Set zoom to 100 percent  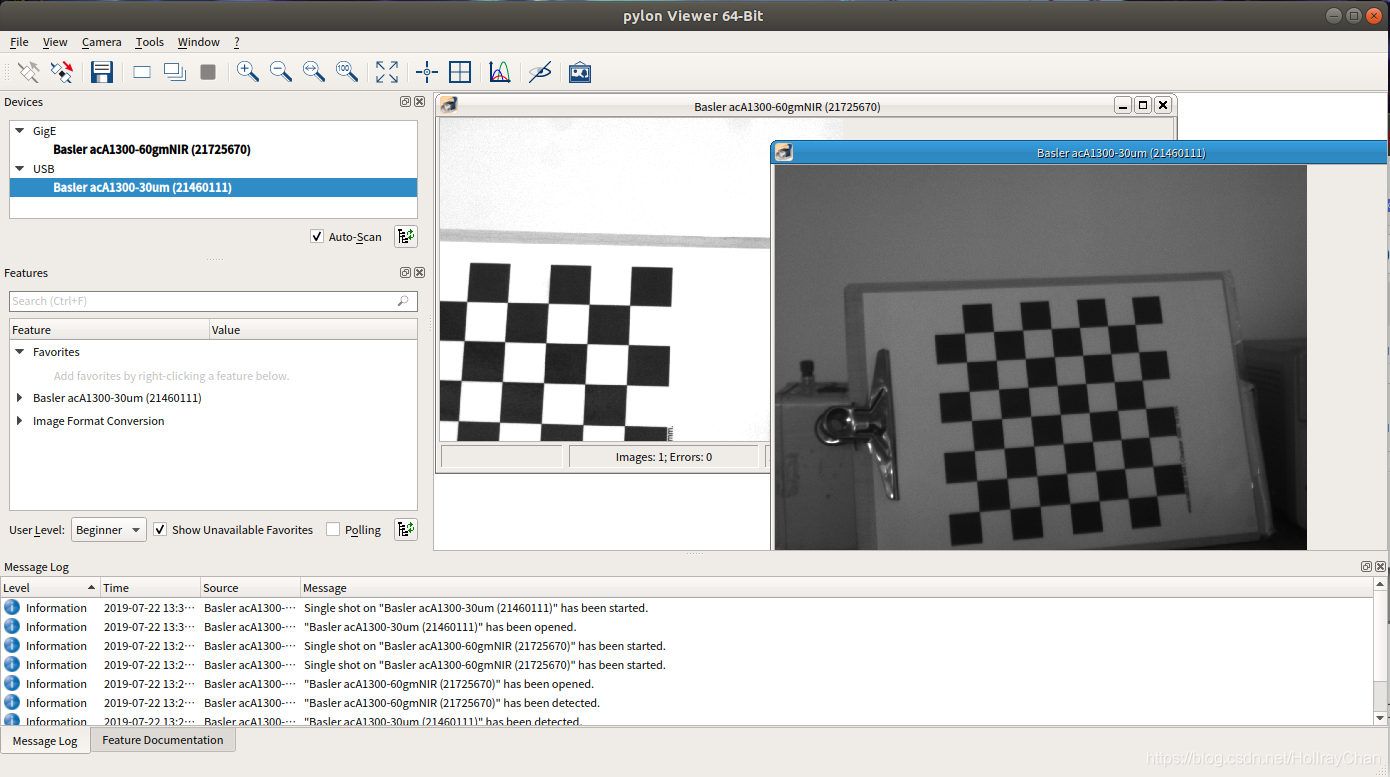(x=347, y=72)
